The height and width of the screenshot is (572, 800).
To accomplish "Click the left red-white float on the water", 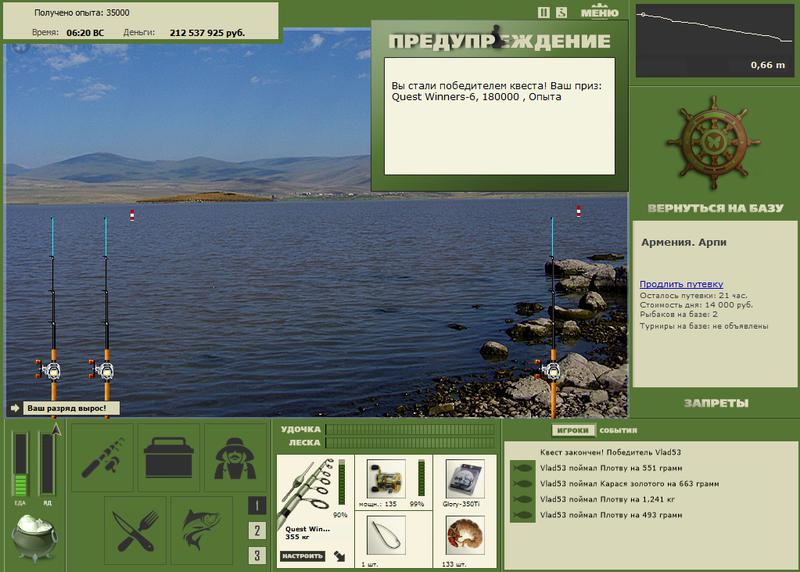I will (x=132, y=215).
